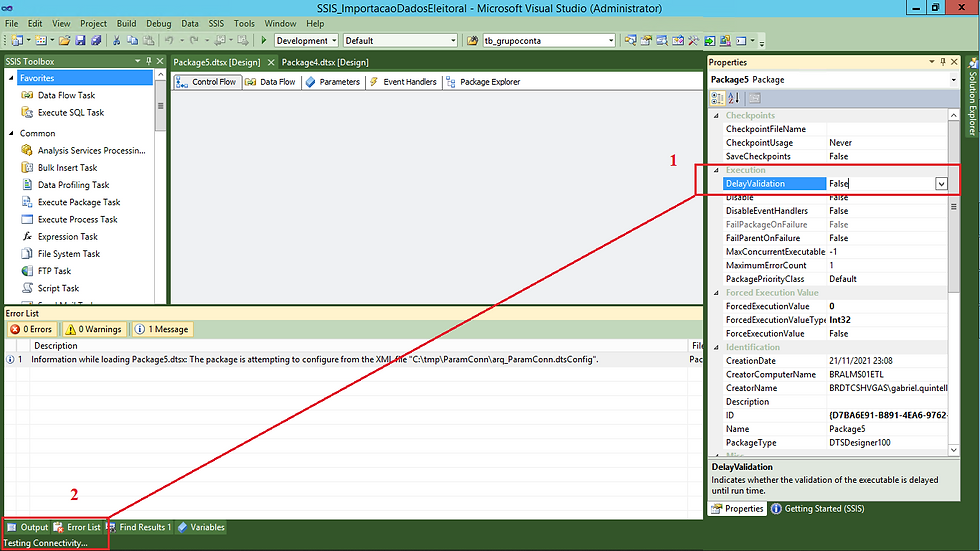Click the Redo arrow icon

(x=194, y=41)
